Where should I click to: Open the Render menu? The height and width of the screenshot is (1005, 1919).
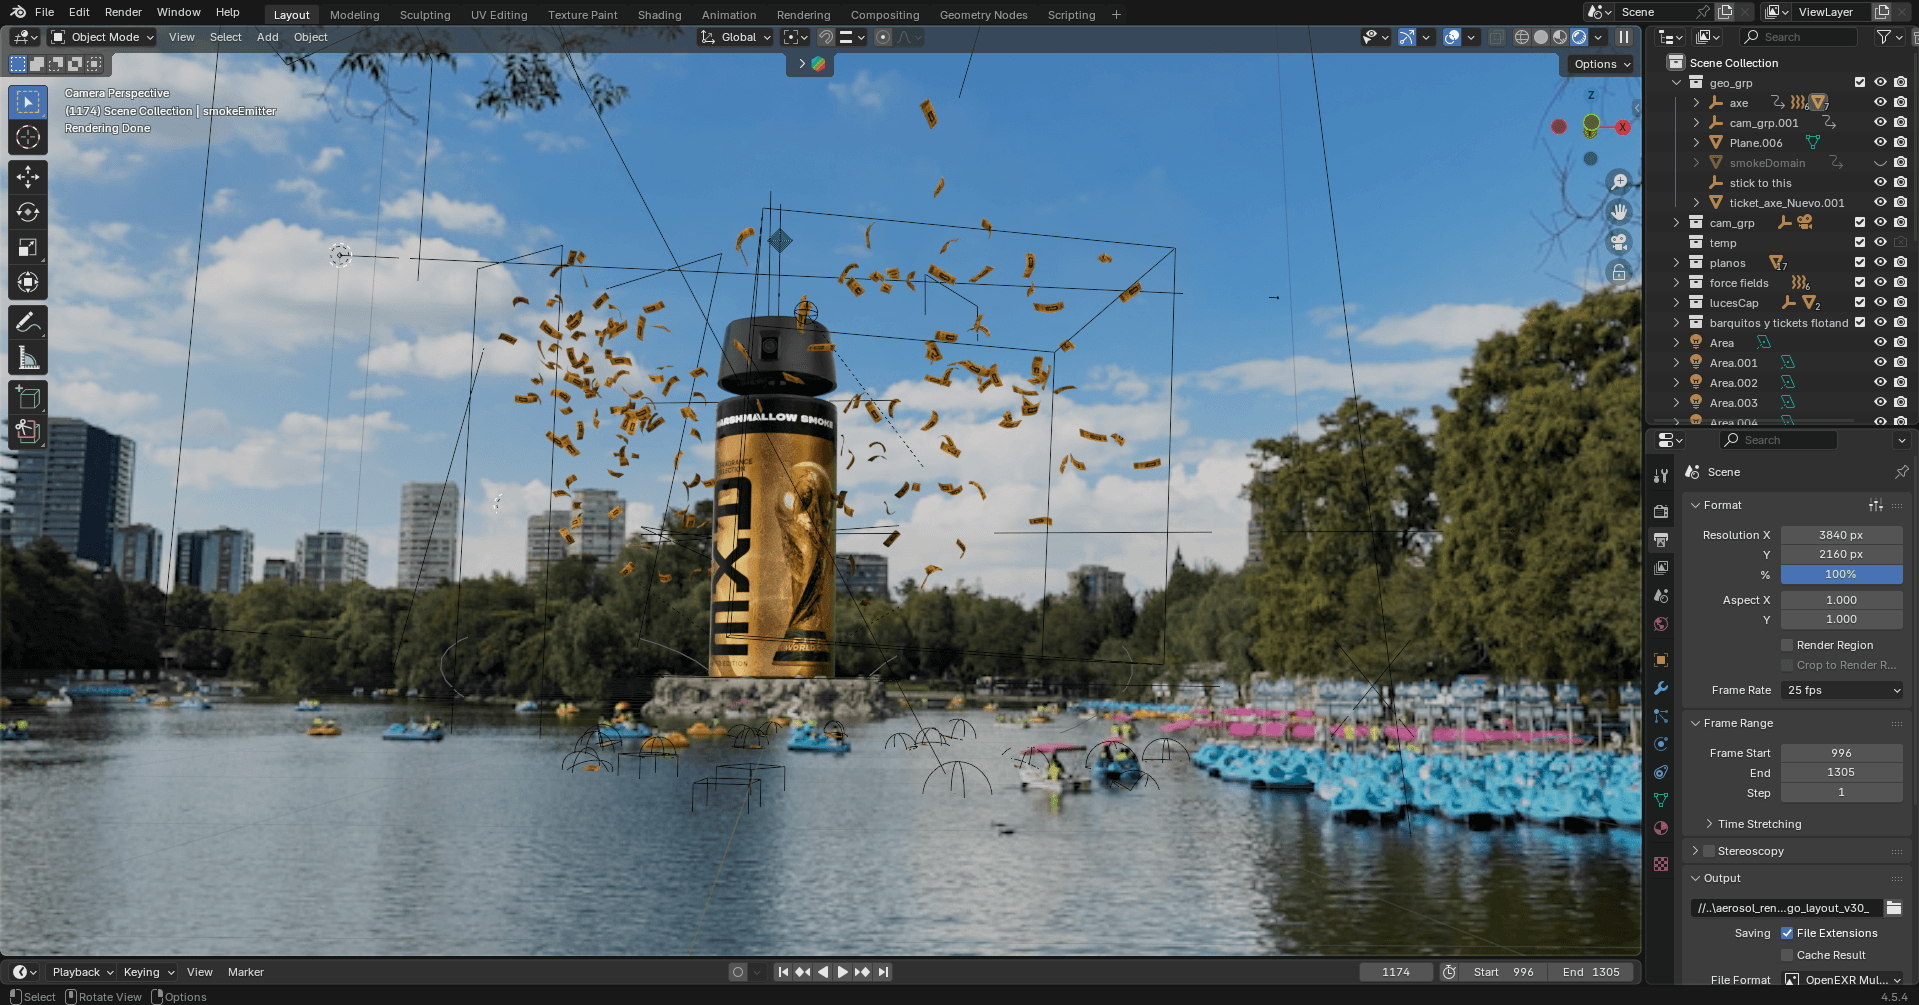click(x=123, y=12)
